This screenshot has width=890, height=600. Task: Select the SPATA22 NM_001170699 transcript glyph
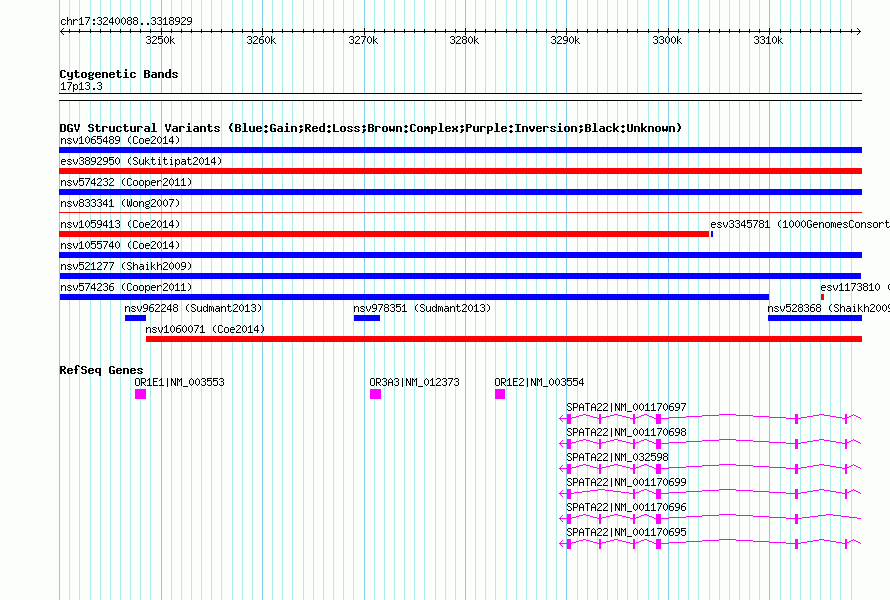pyautogui.click(x=710, y=494)
